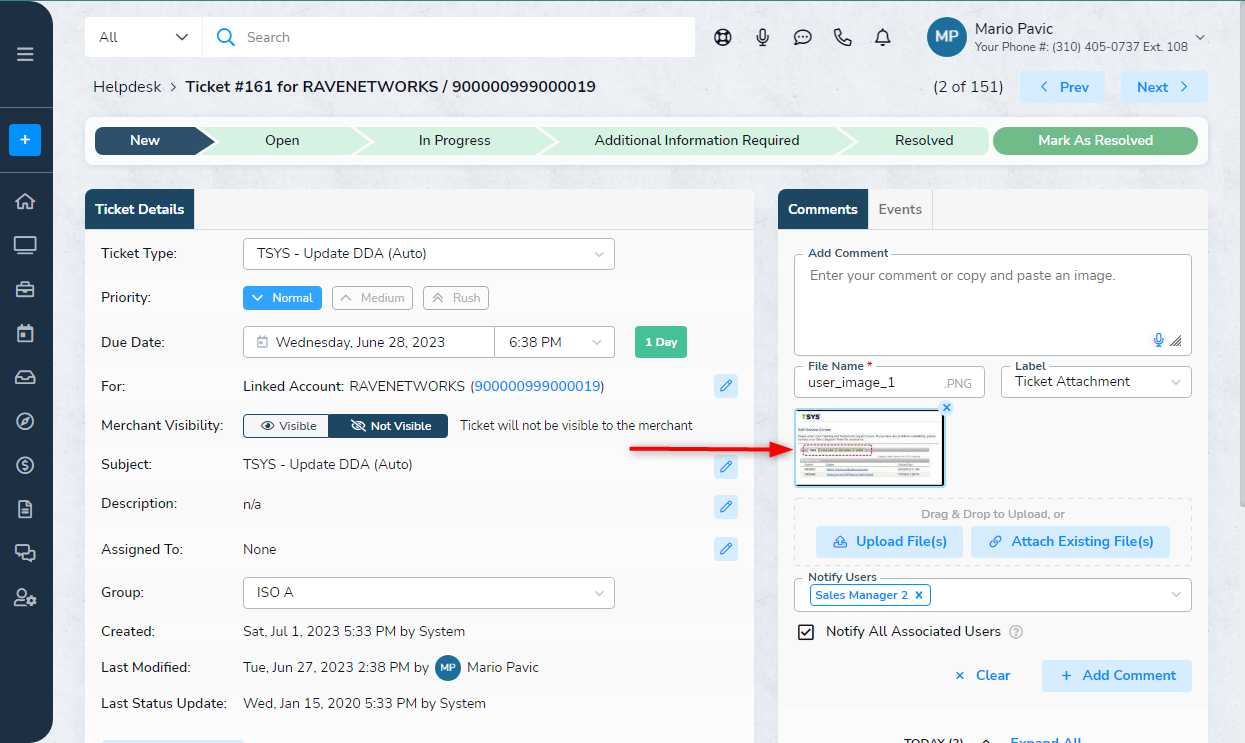1245x743 pixels.
Task: Open the Group ISO A dropdown
Action: pyautogui.click(x=429, y=592)
